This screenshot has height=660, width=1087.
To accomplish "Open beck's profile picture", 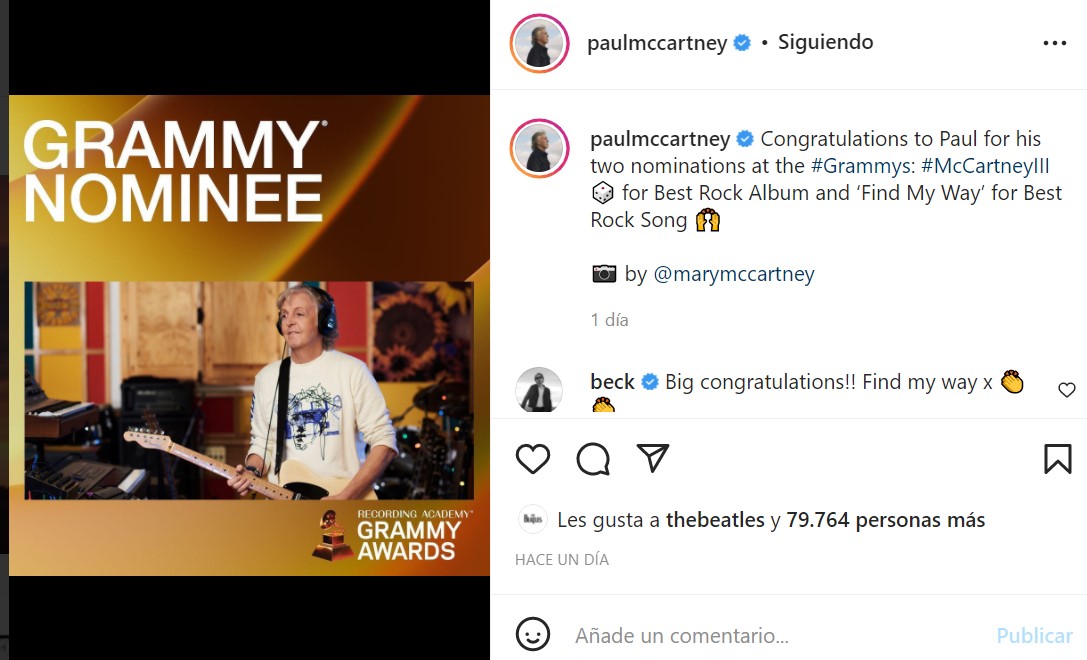I will pyautogui.click(x=539, y=390).
